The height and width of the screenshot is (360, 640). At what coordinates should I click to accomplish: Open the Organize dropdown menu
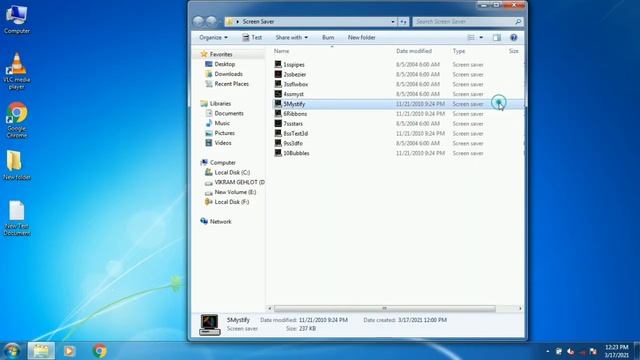213,38
